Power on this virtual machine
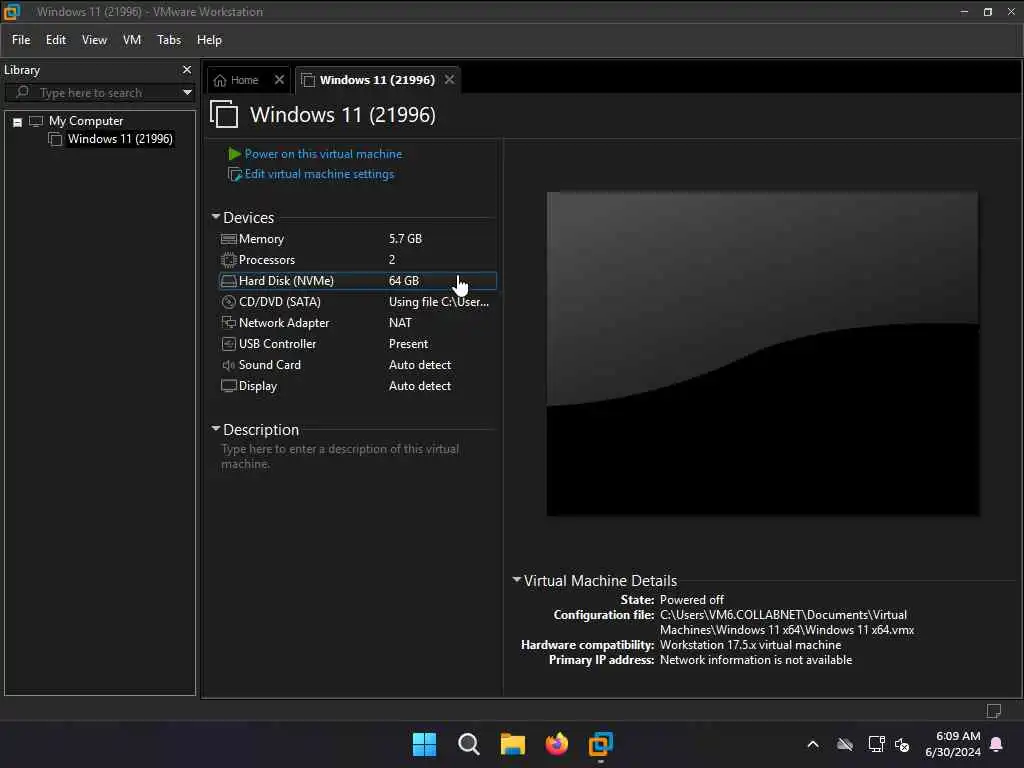Viewport: 1024px width, 768px height. coord(323,154)
